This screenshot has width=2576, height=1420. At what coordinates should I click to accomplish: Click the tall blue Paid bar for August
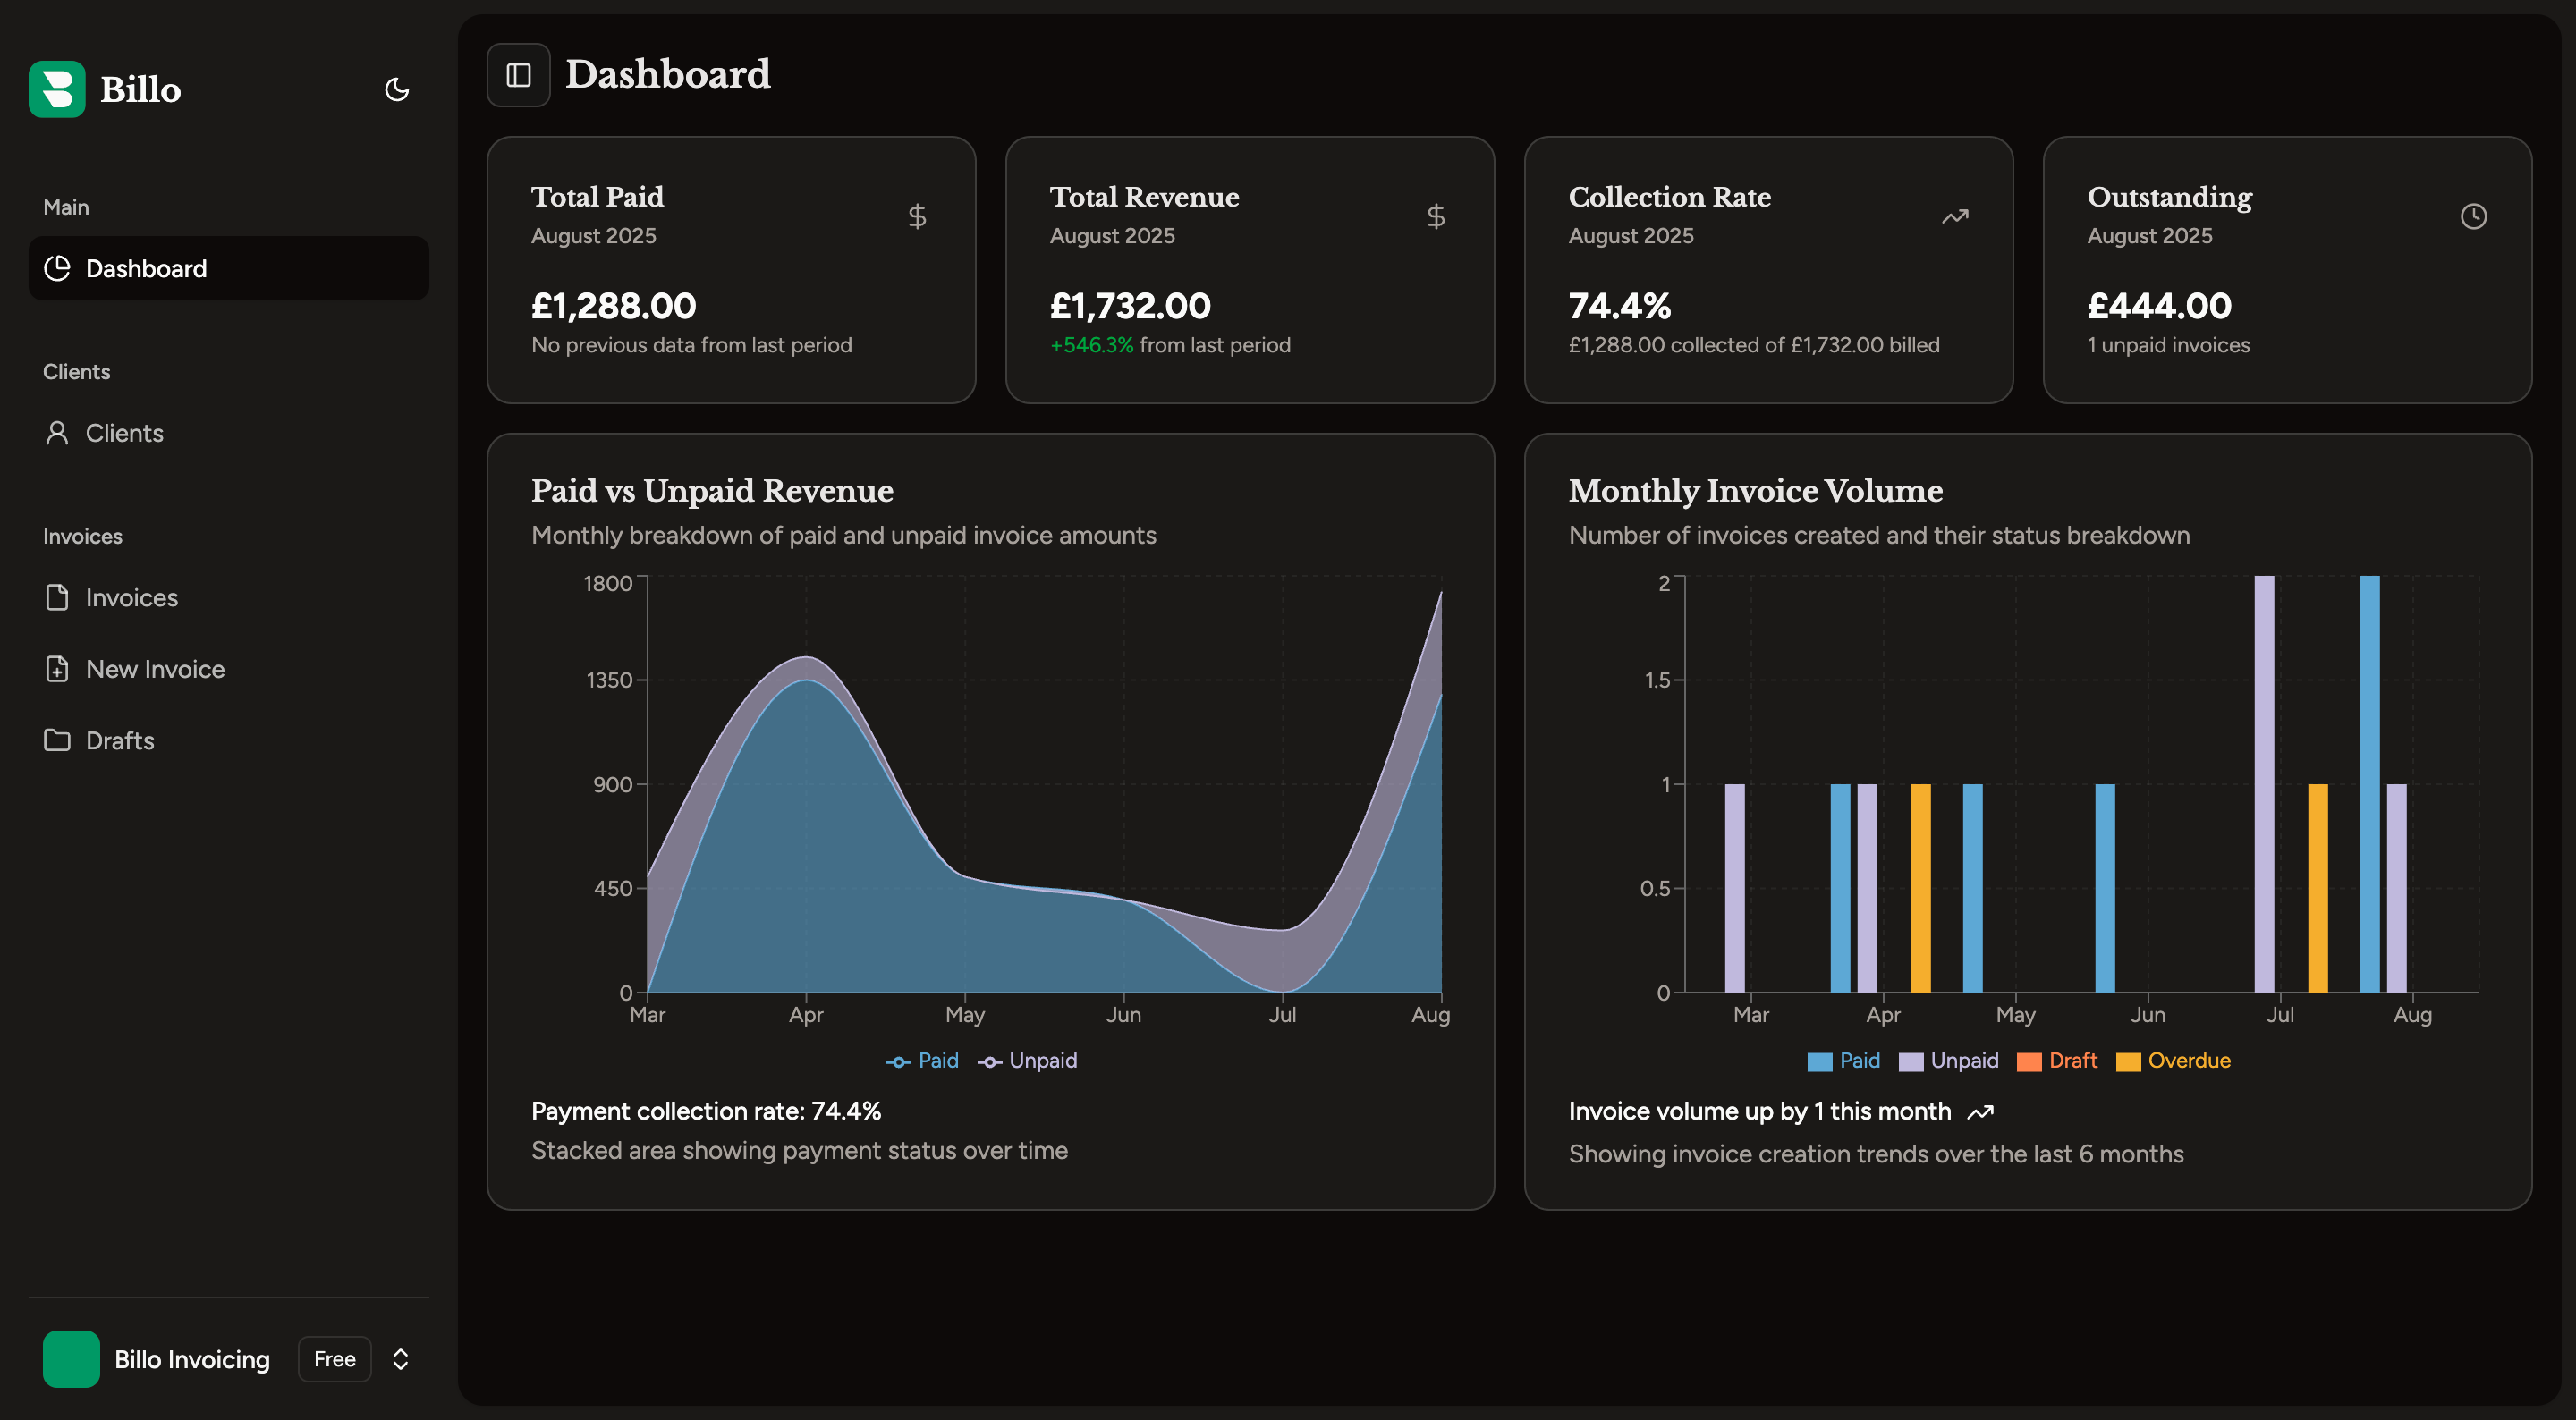pos(2369,784)
